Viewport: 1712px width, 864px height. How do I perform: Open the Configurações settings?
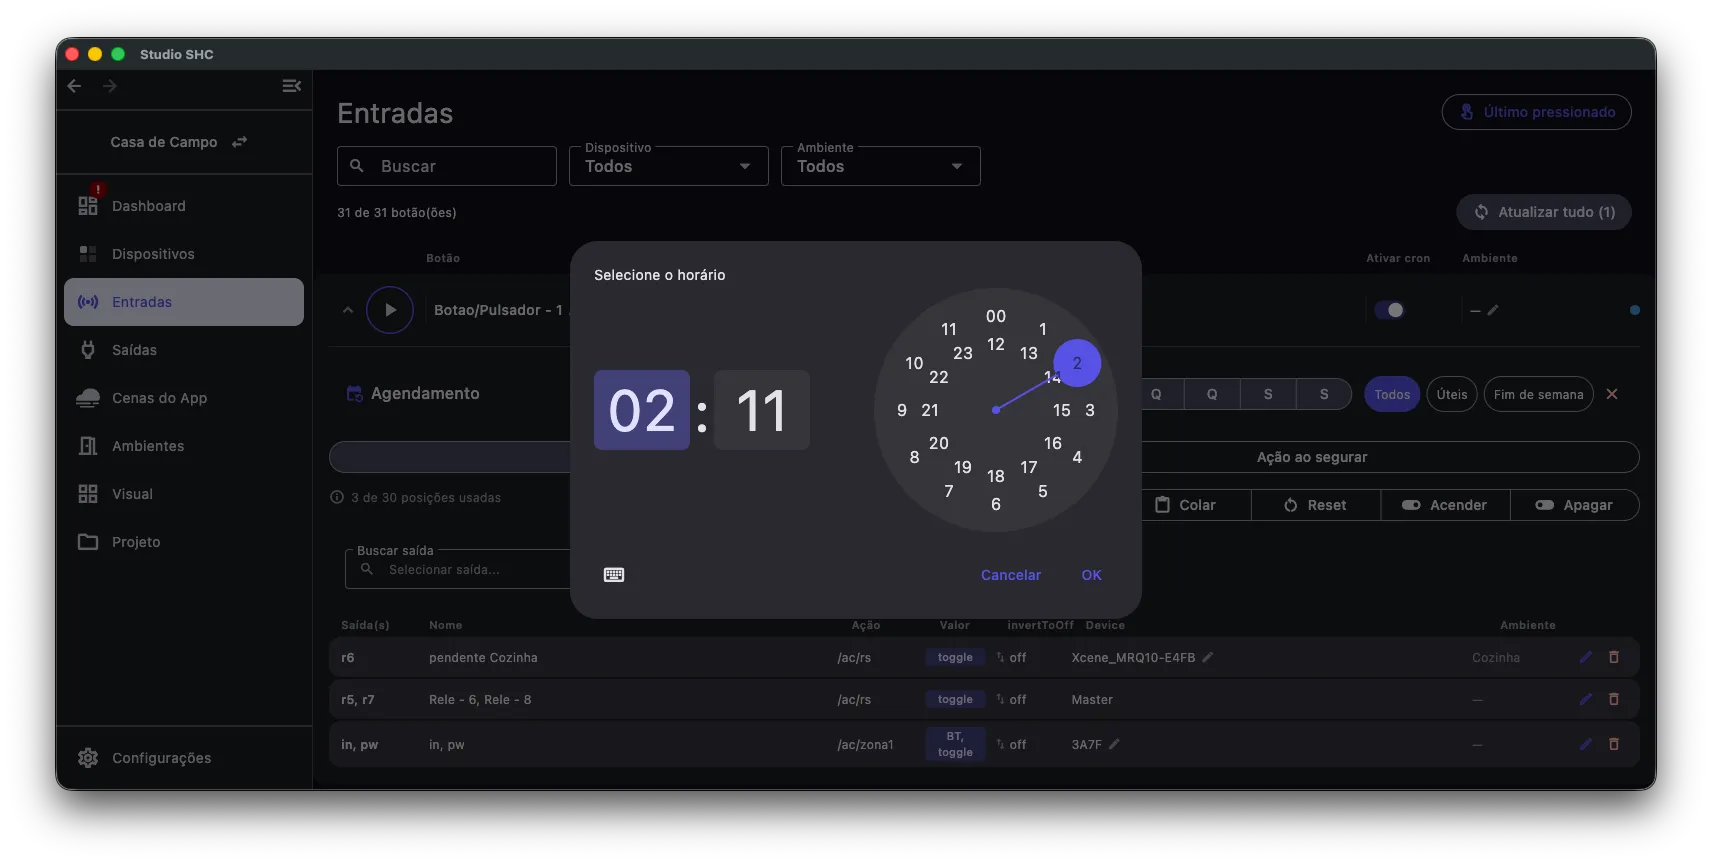pos(183,758)
